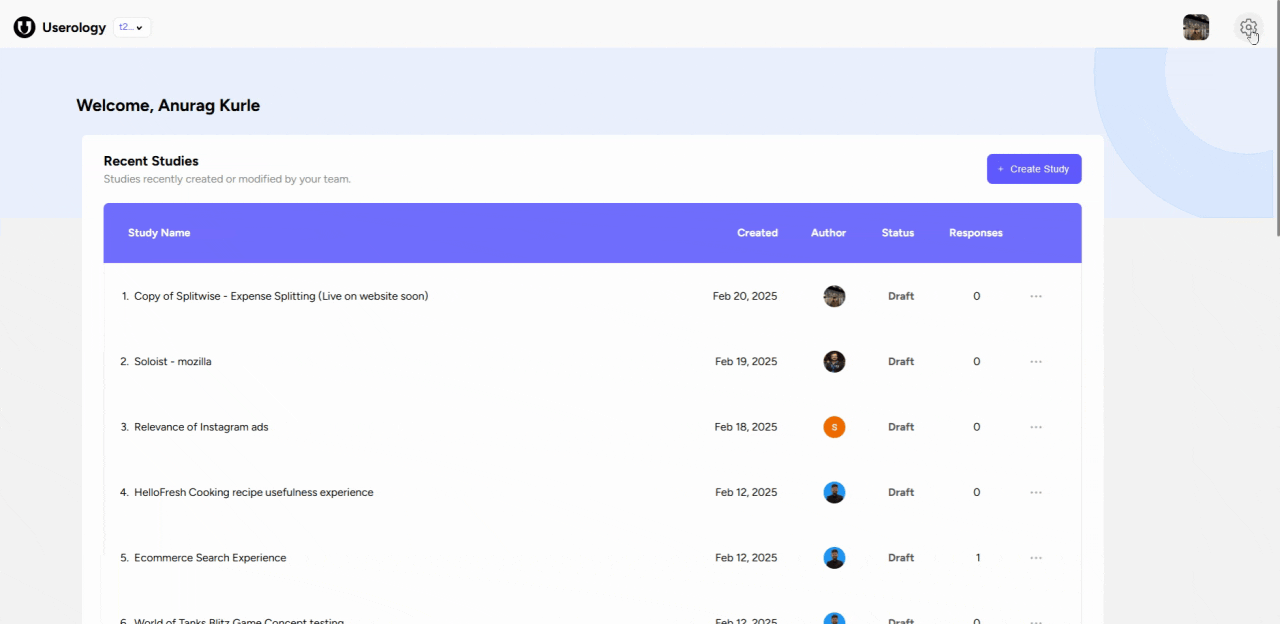
Task: Select the Responses column header
Action: click(x=975, y=233)
